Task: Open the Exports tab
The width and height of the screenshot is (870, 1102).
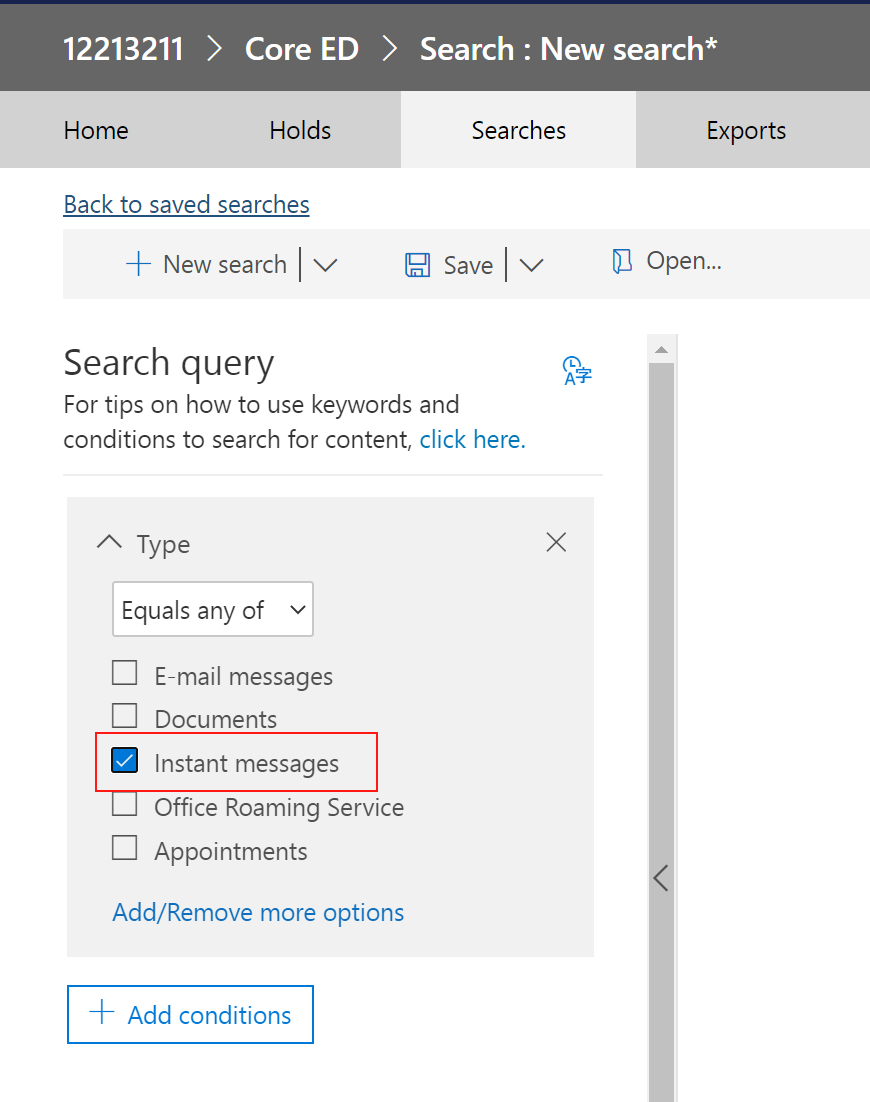Action: point(746,131)
